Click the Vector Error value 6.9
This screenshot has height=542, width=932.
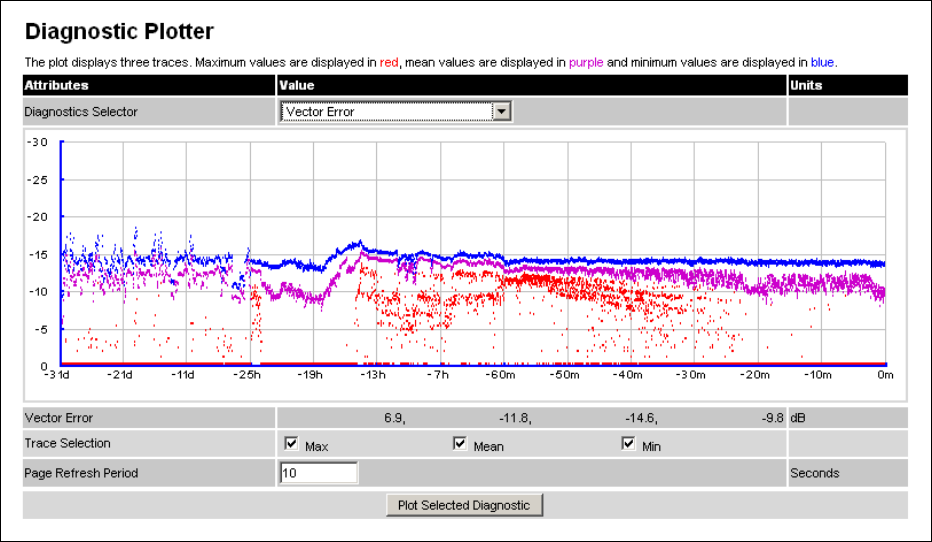pos(395,418)
